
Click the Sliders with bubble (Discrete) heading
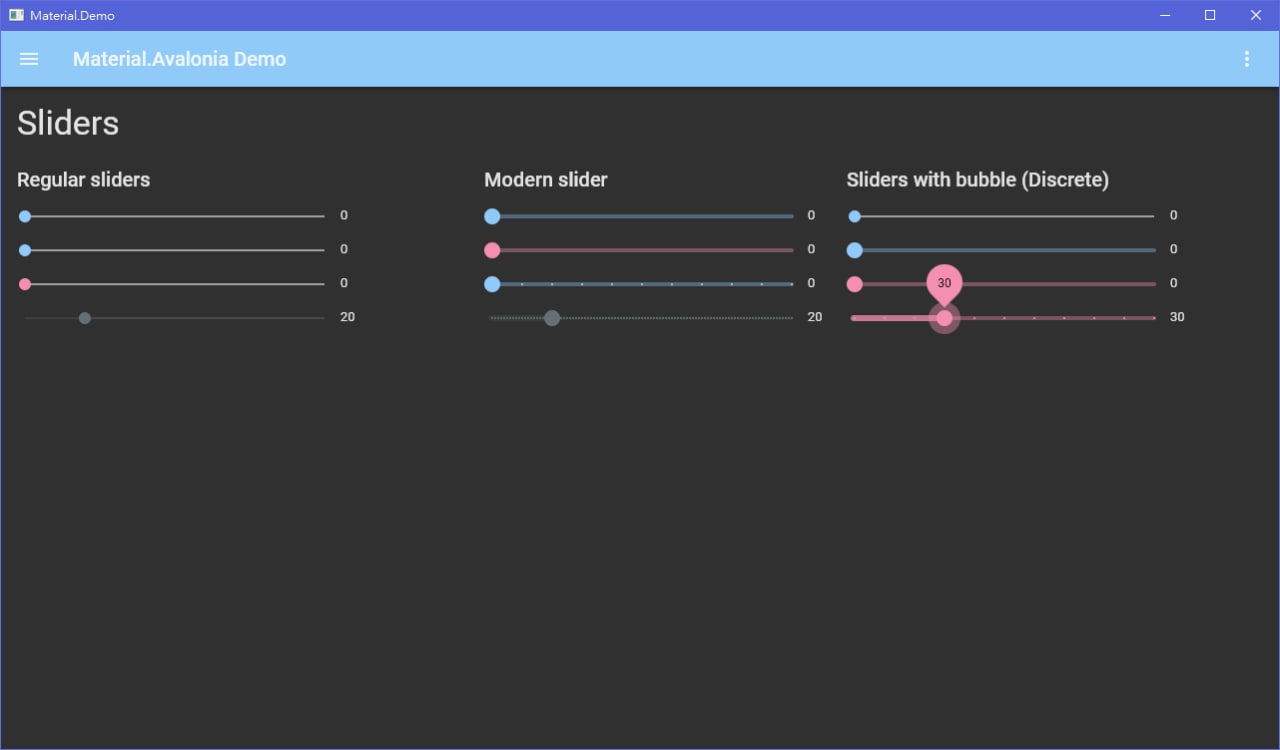[977, 180]
